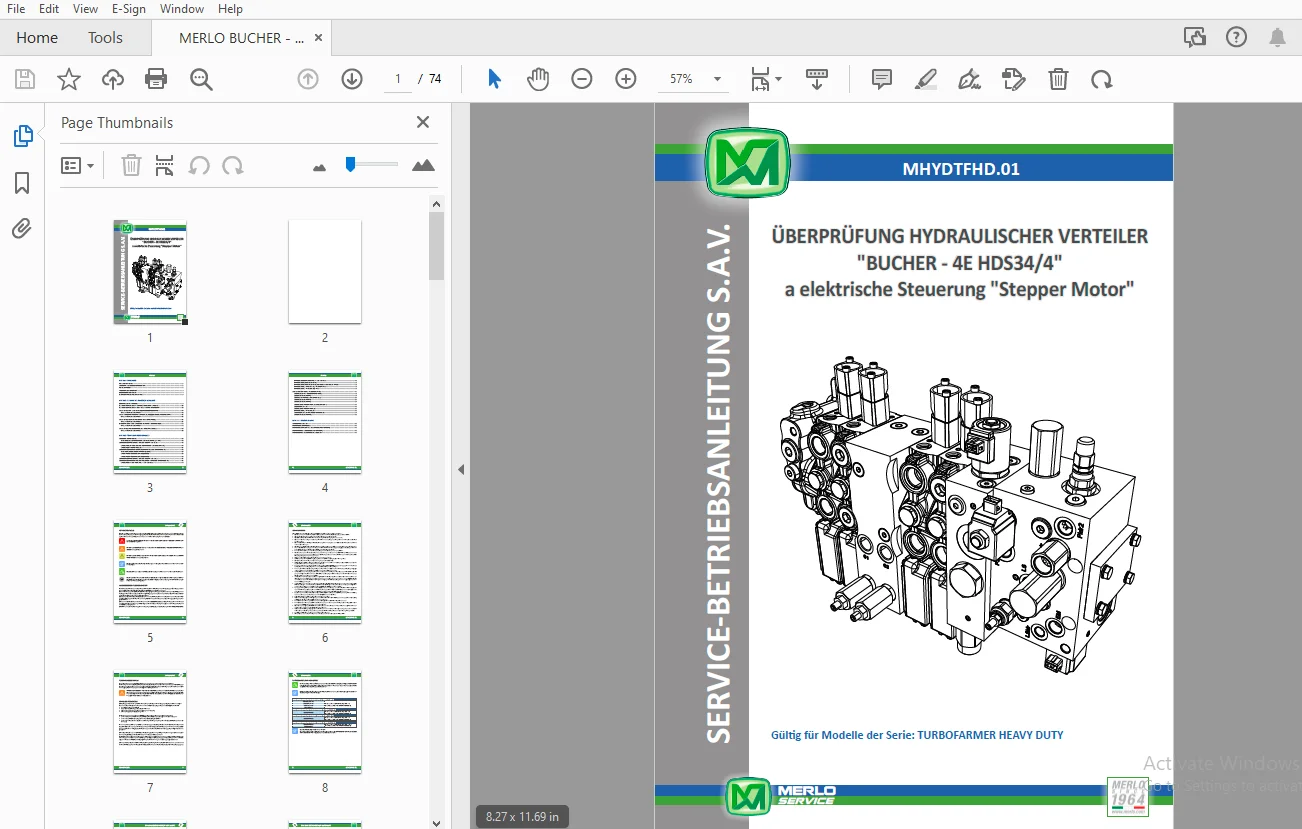Screen dimensions: 1302x829
Task: Switch to the Tools tab
Action: (105, 38)
